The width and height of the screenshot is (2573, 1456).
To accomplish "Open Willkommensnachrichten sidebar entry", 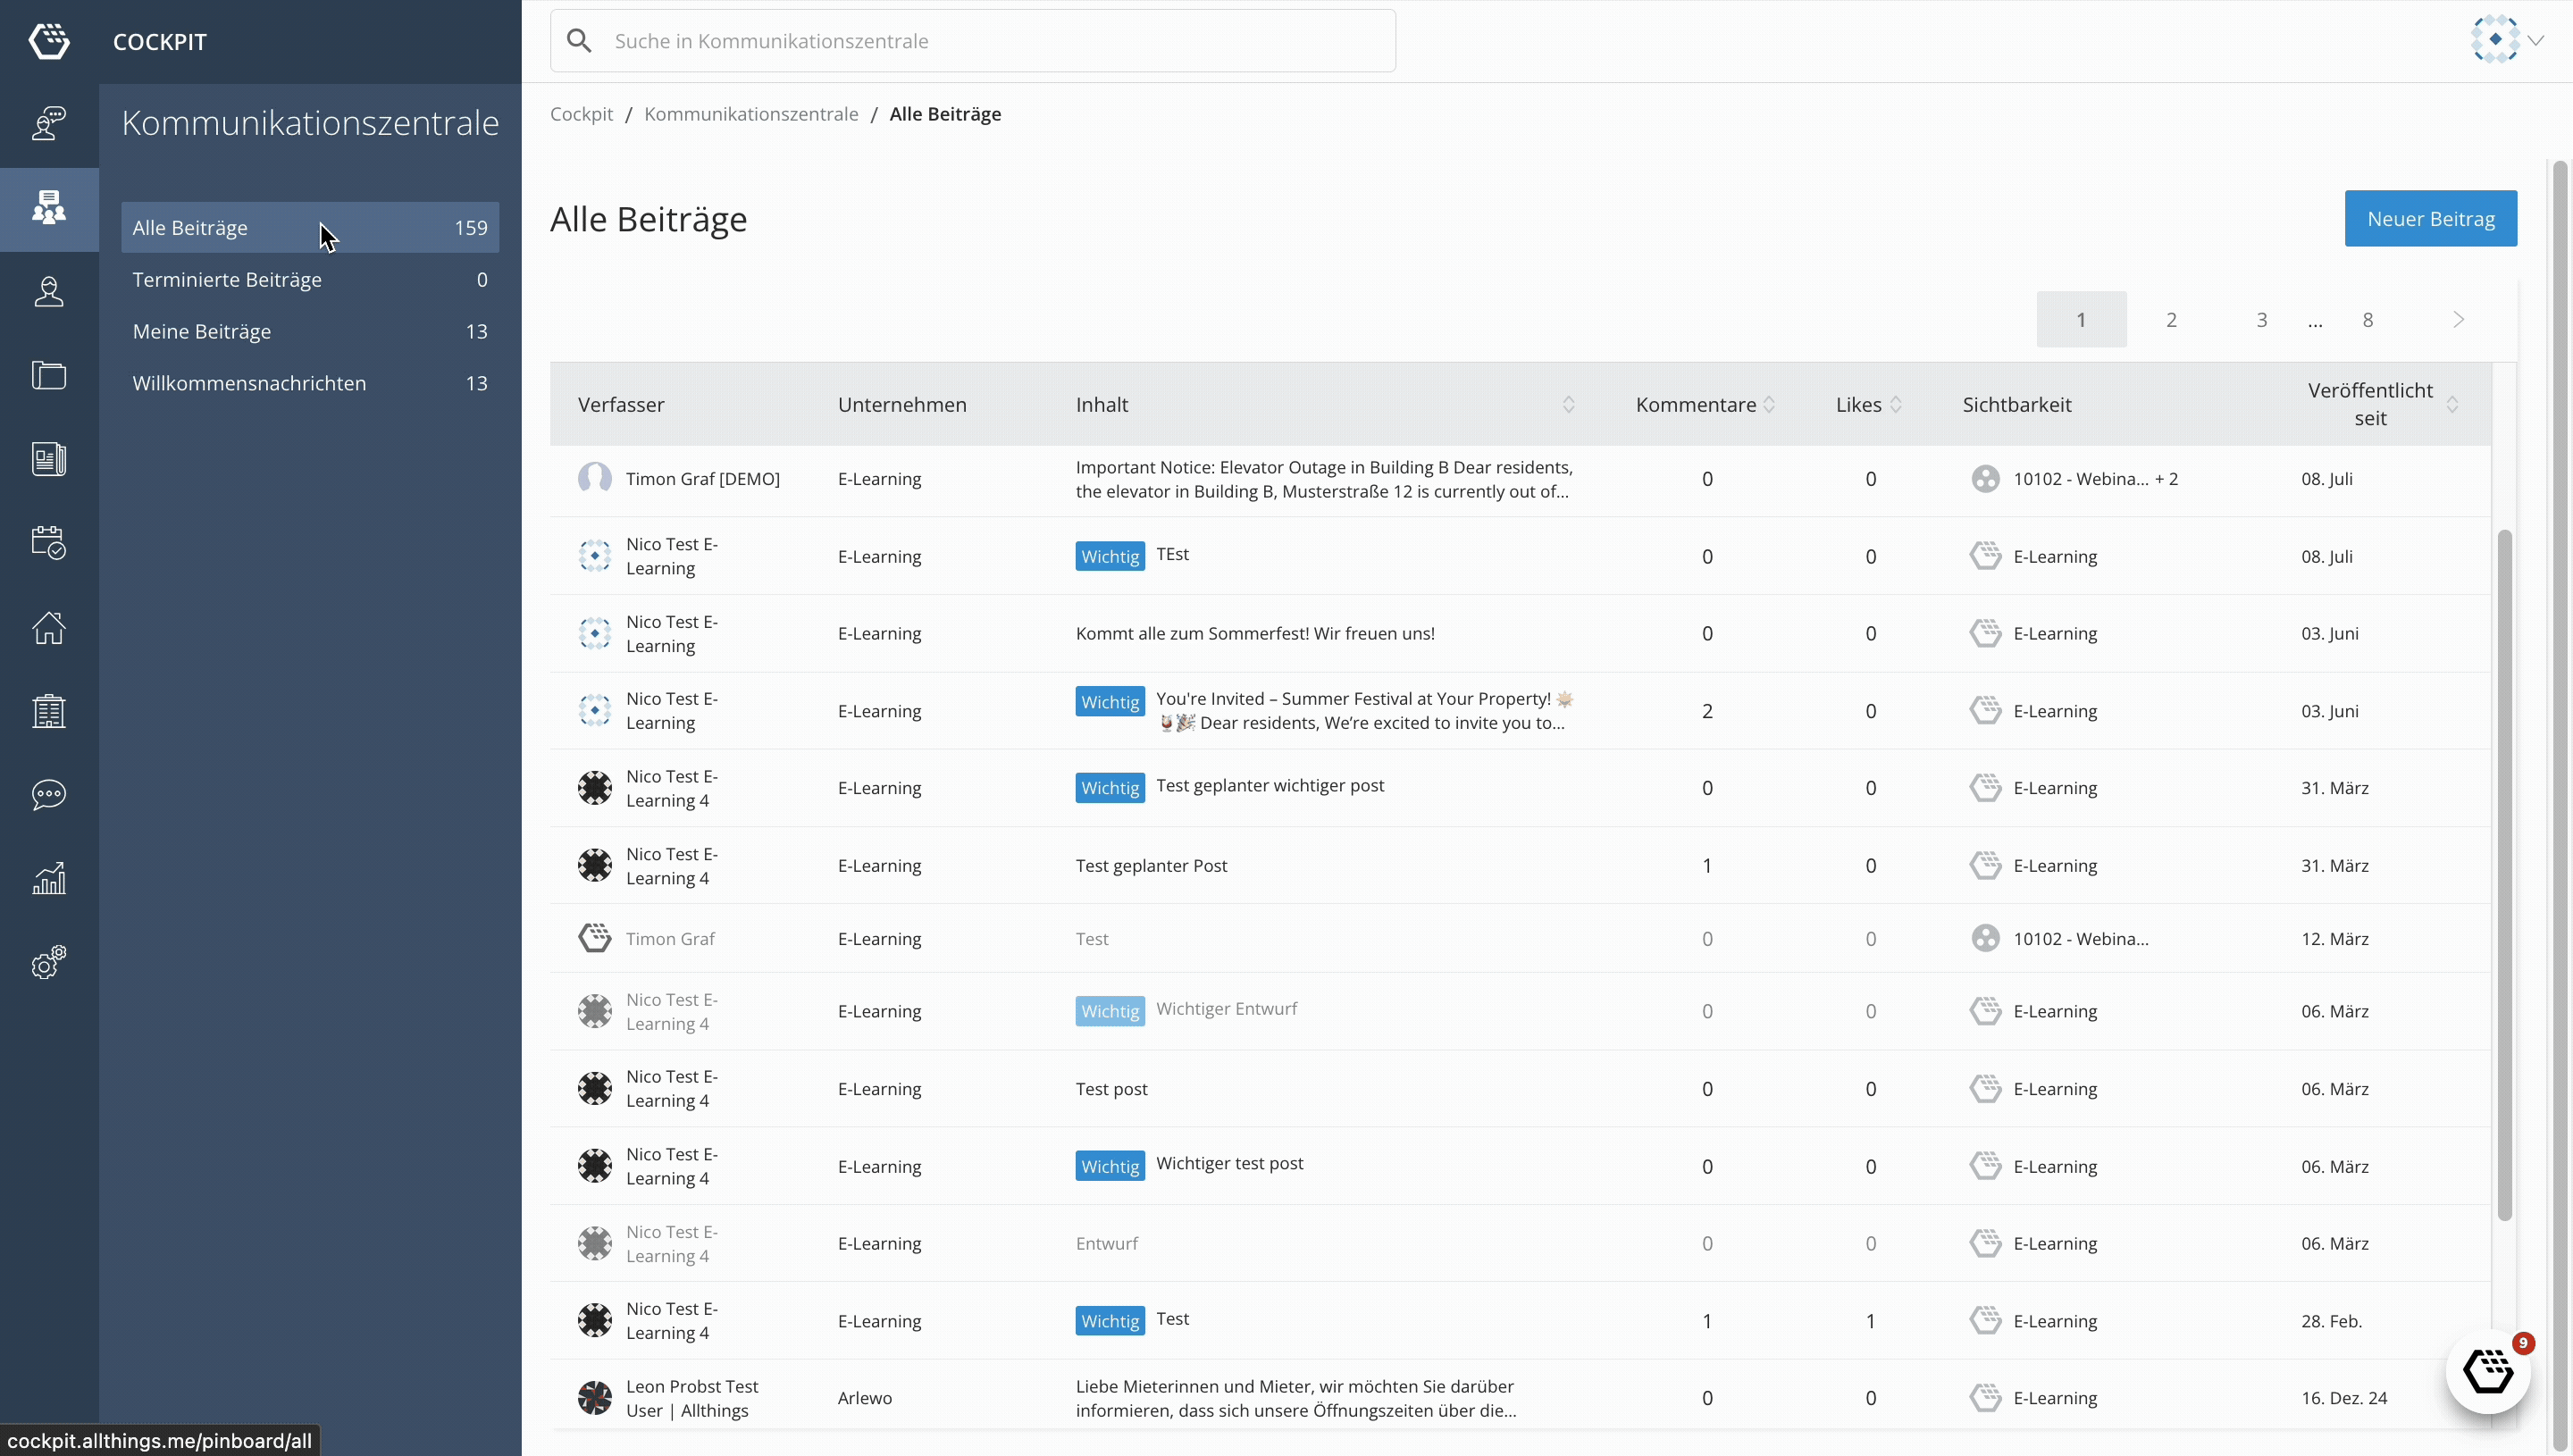I will pos(249,384).
